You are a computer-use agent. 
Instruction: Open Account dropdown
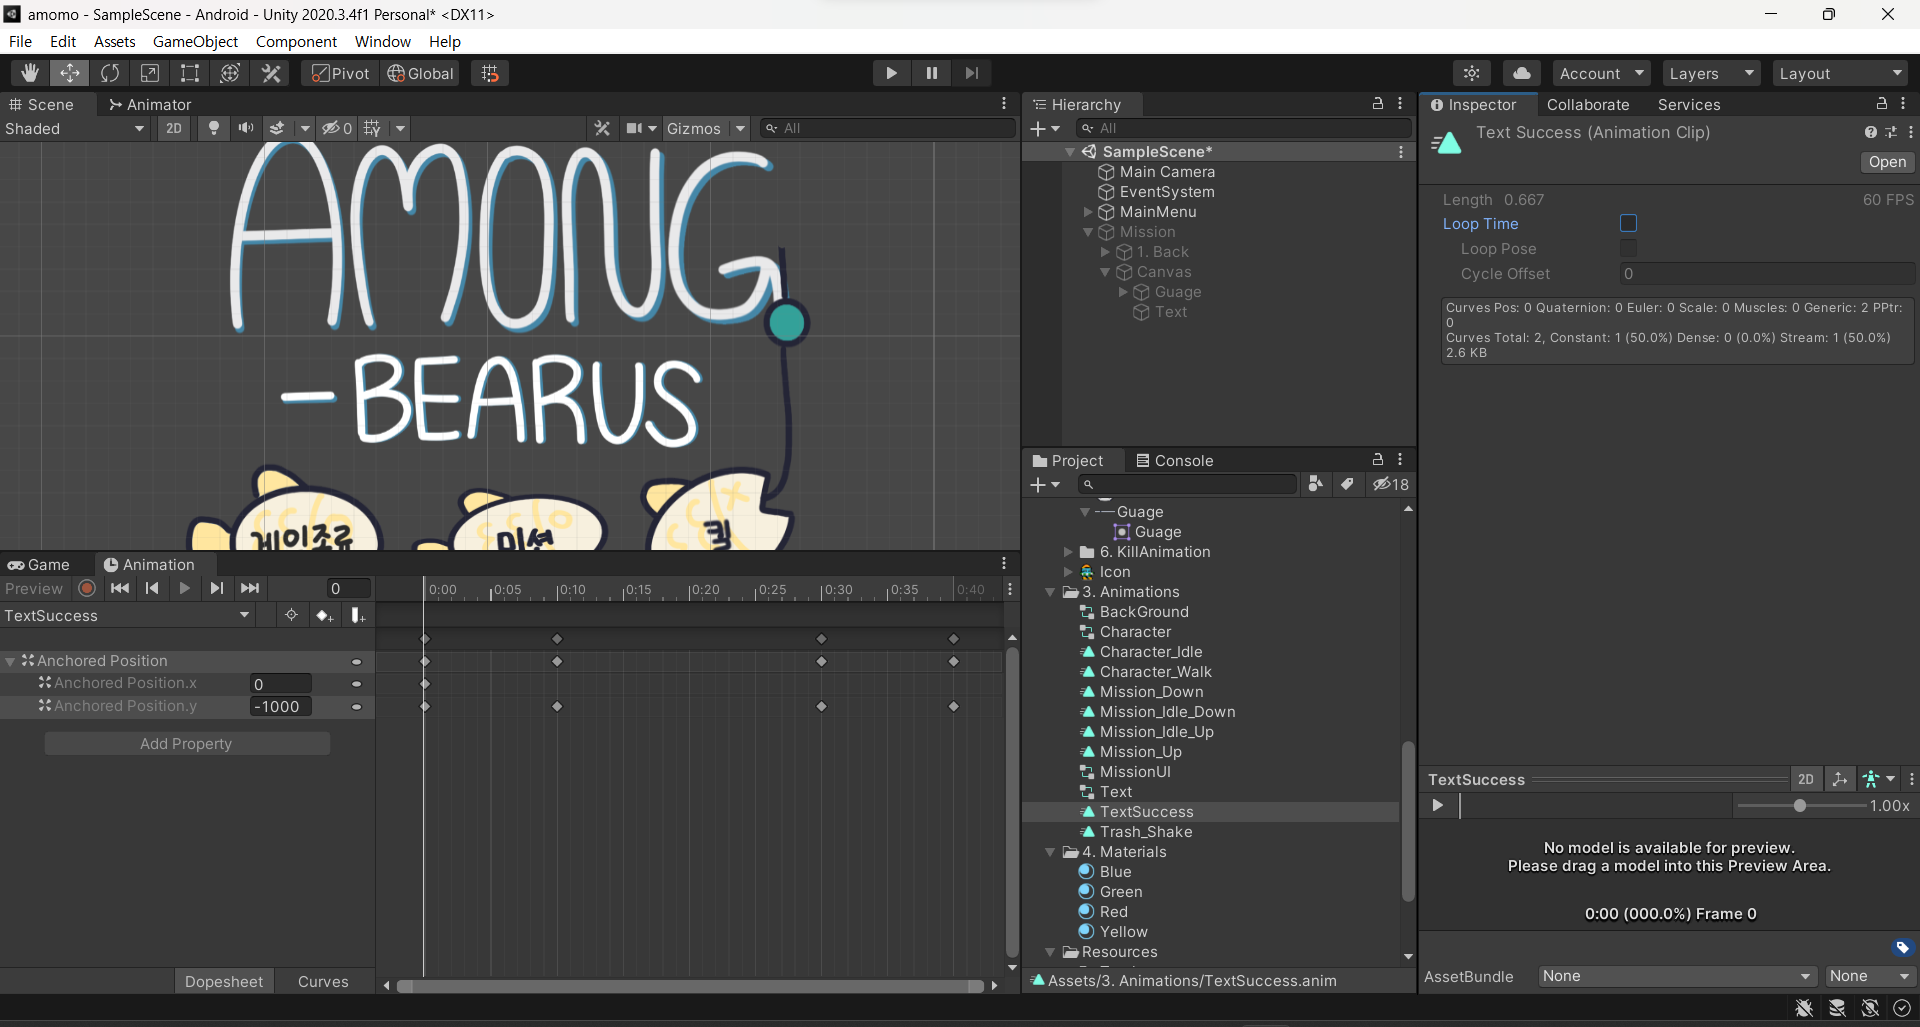pyautogui.click(x=1602, y=73)
